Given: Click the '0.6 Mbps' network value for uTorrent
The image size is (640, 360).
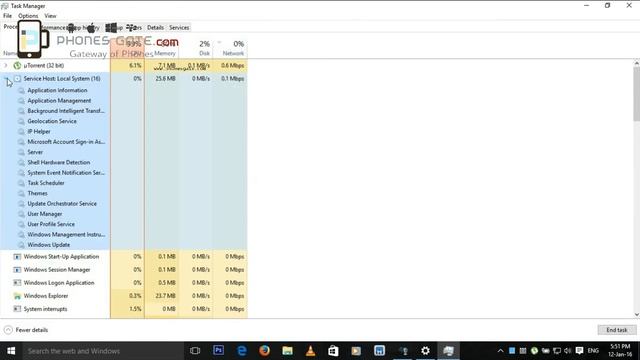Looking at the screenshot, I should point(233,65).
